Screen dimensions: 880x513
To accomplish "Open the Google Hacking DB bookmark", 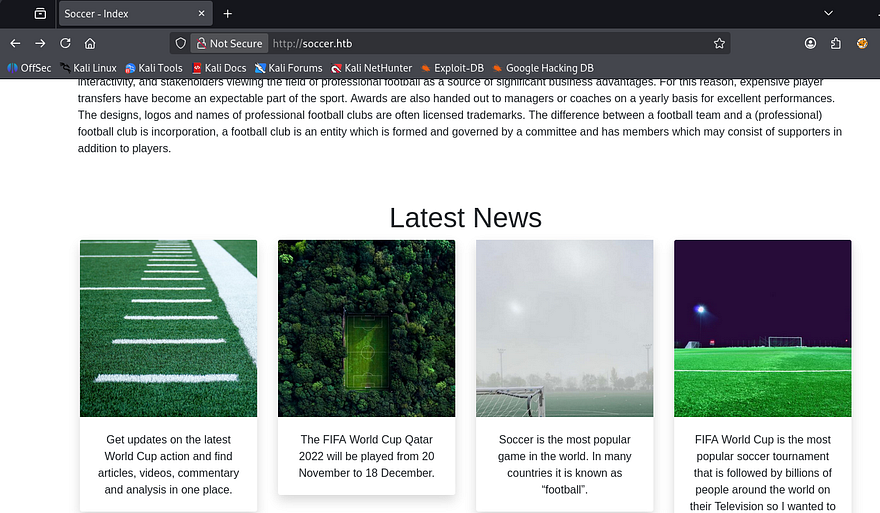I will [545, 68].
